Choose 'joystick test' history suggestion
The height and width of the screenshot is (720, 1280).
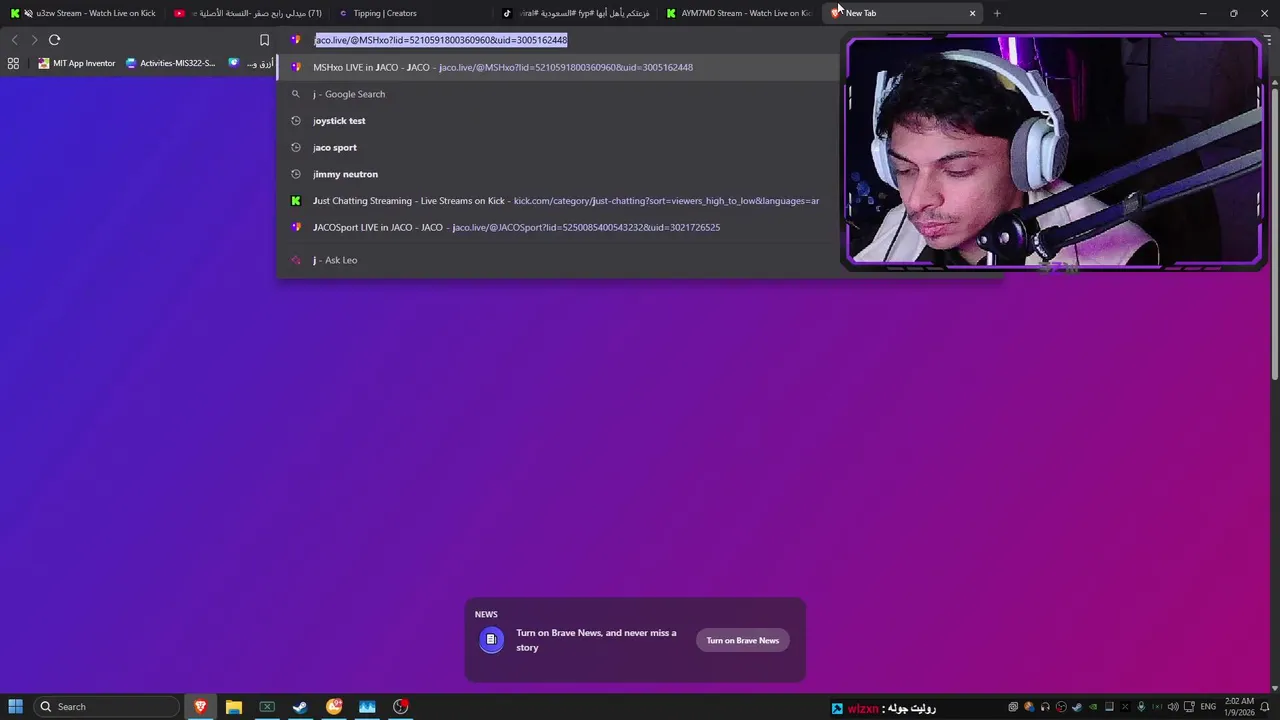pos(560,121)
